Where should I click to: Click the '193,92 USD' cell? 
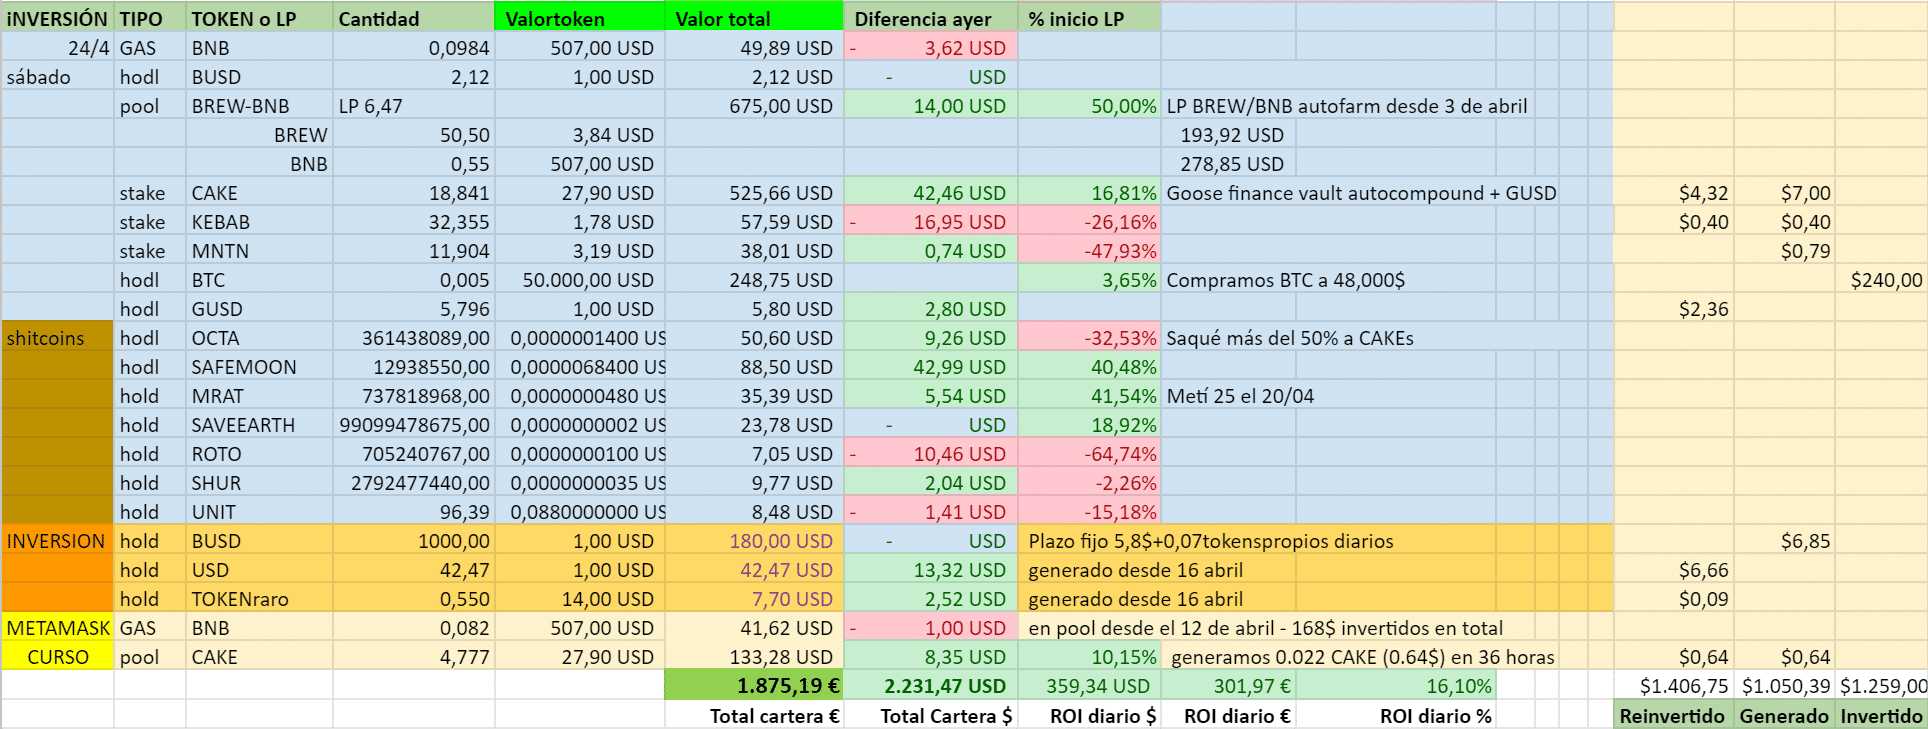tap(1229, 134)
